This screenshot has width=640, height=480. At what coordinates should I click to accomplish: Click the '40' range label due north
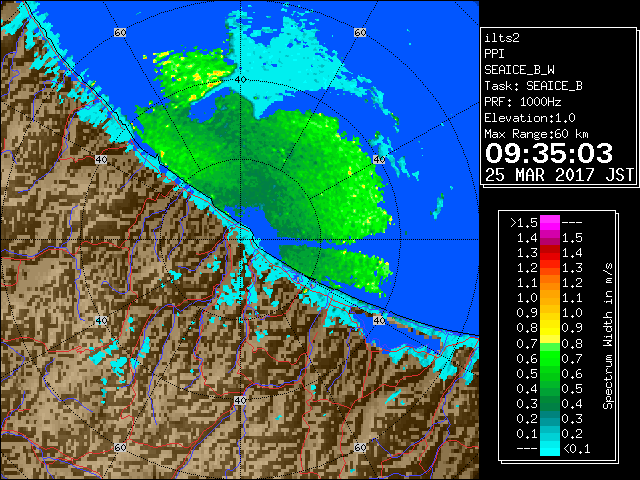(240, 80)
